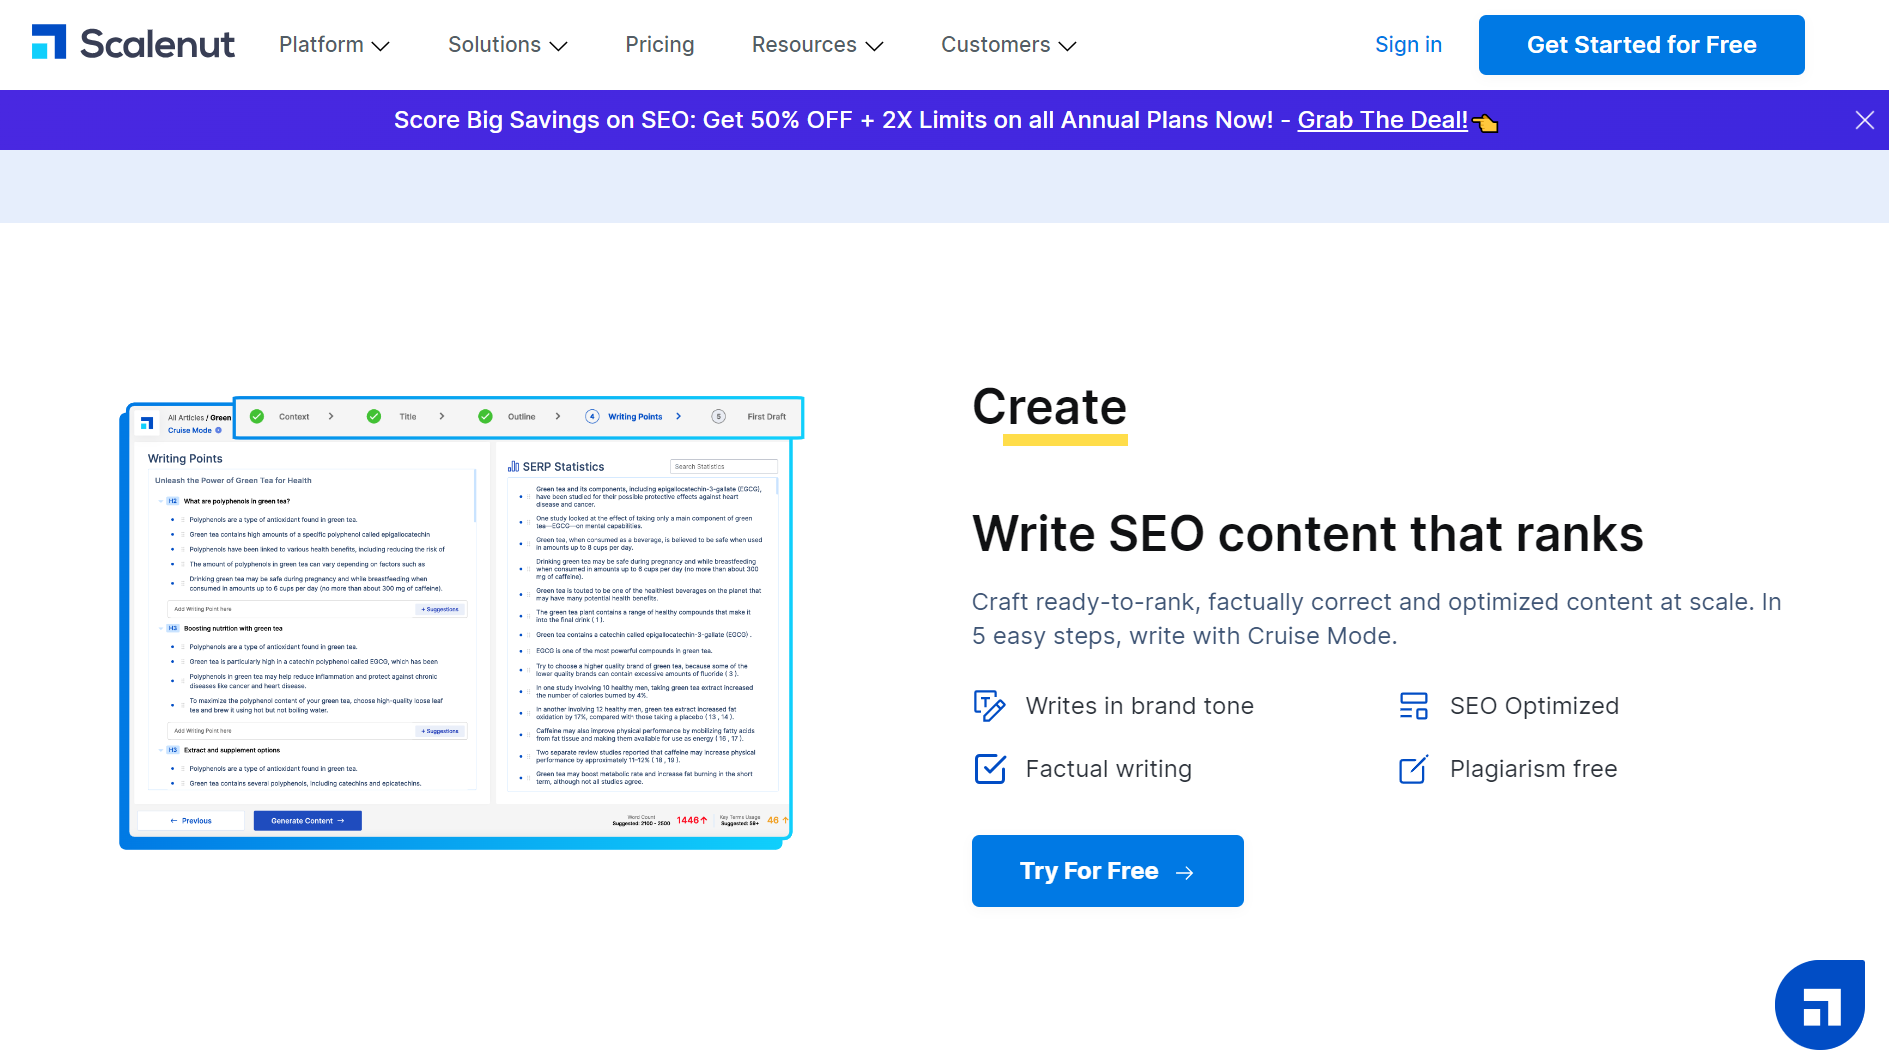Dismiss the promo banner with X
Viewport: 1889px width, 1051px height.
click(1864, 120)
